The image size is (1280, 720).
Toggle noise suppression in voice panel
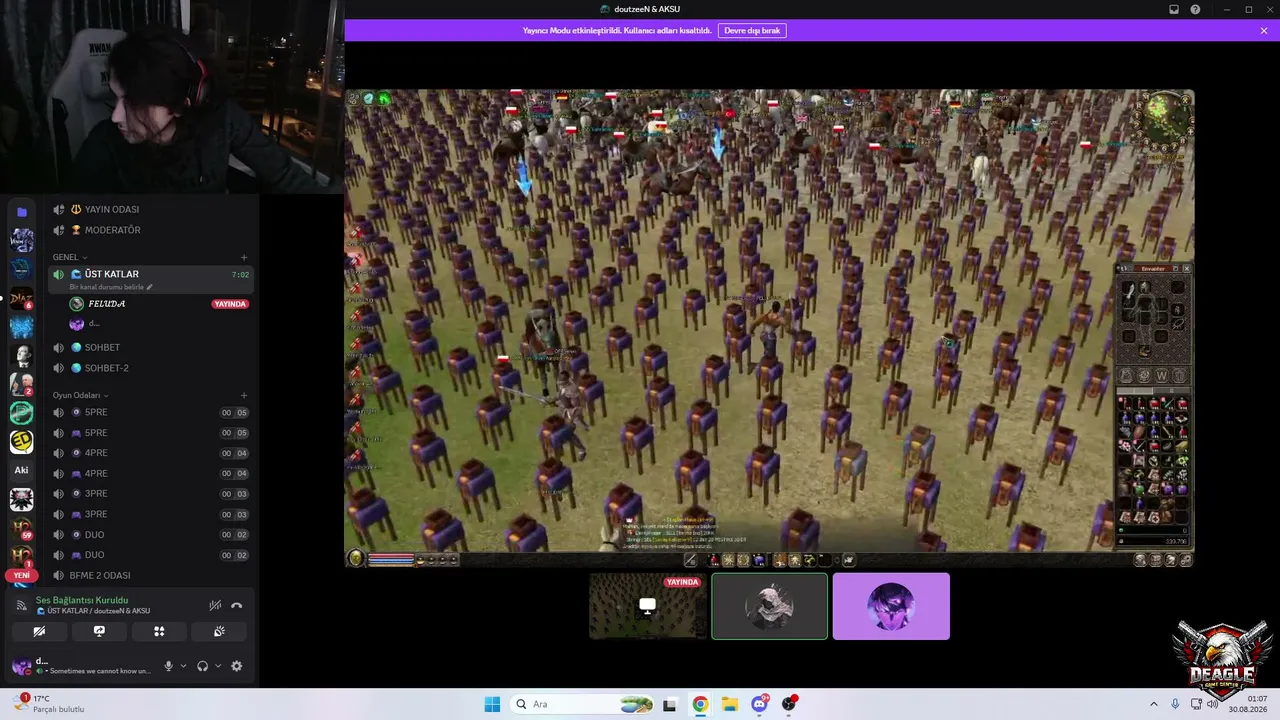tap(215, 605)
